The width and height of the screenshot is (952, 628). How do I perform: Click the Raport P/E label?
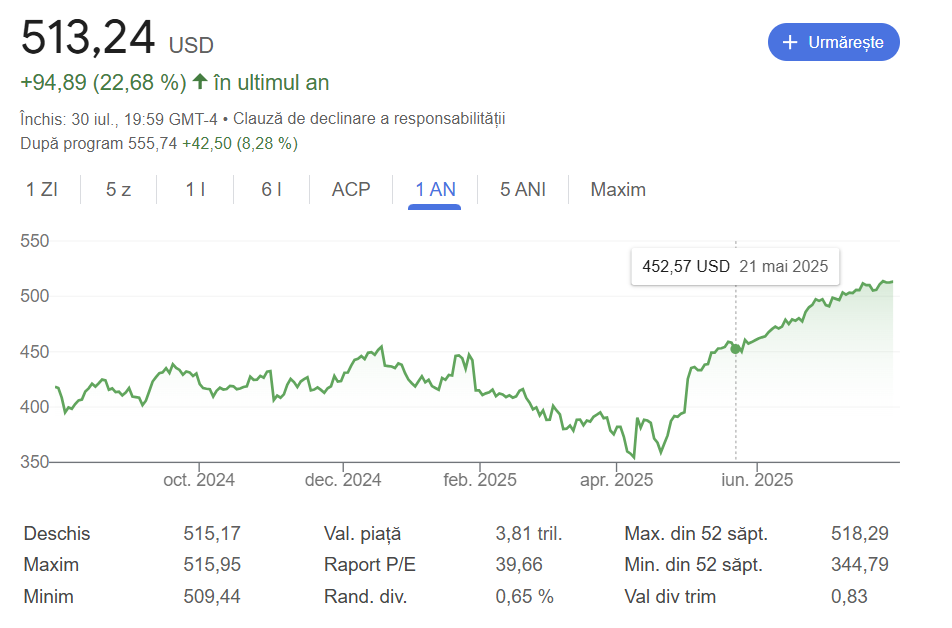(370, 565)
